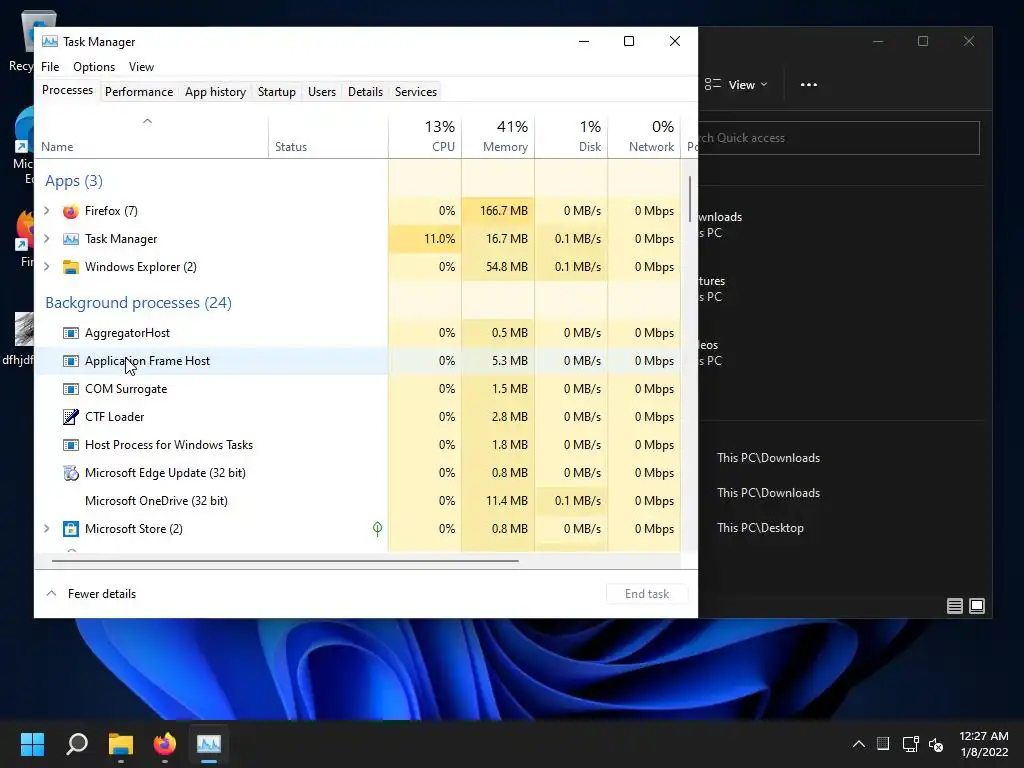Switch to the Users tab
Screen dimensions: 1024x768
pyautogui.click(x=322, y=92)
